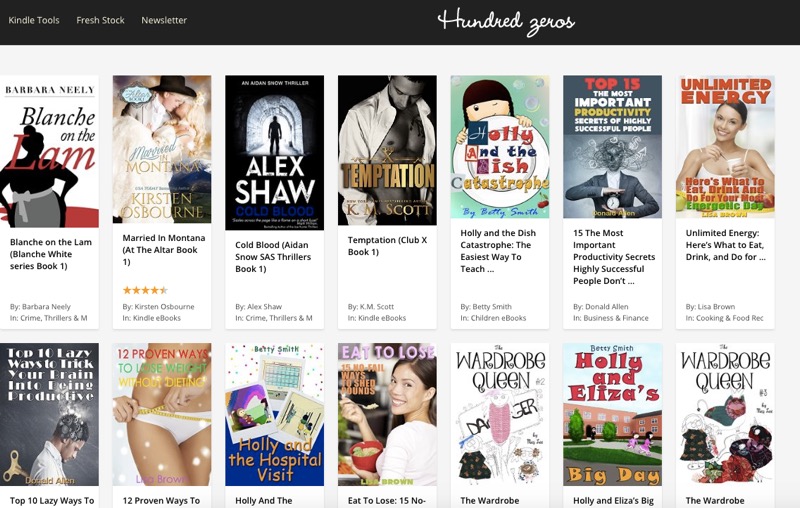Screen dimensions: 800x508
Task: Click author line By: Lisa Brown
Action: click(710, 307)
